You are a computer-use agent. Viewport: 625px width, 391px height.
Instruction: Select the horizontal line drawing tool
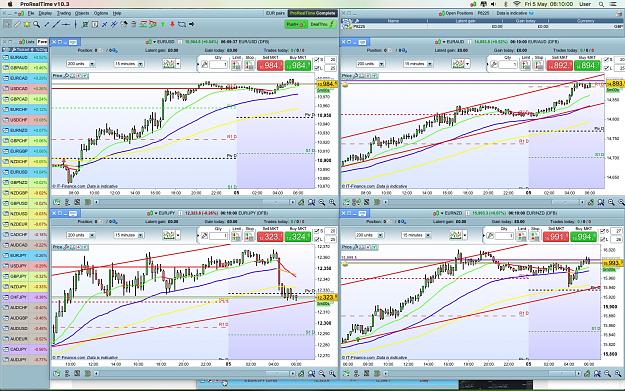click(66, 24)
